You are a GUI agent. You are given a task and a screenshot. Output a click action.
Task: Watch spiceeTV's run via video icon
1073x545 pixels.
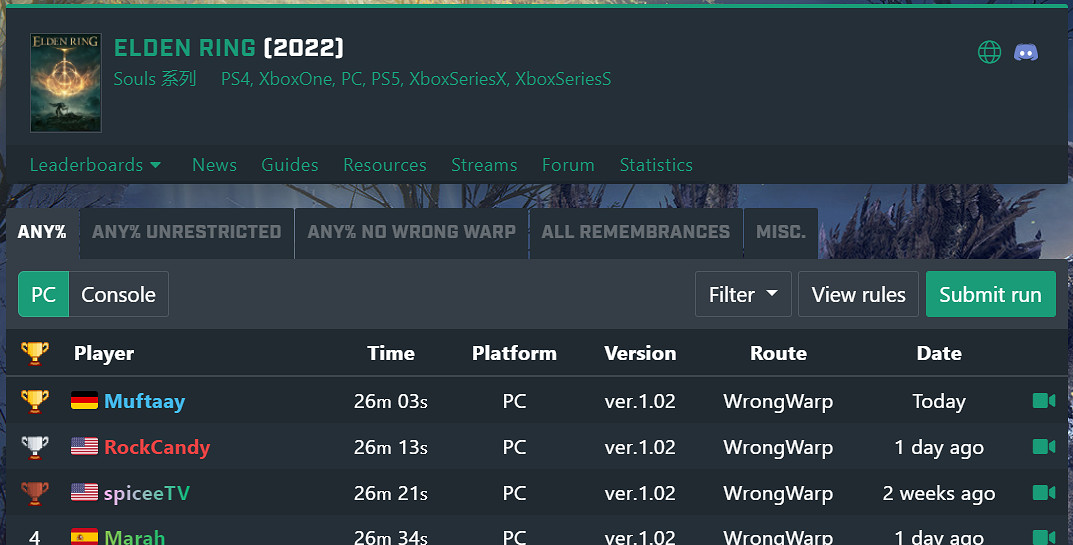(x=1043, y=493)
